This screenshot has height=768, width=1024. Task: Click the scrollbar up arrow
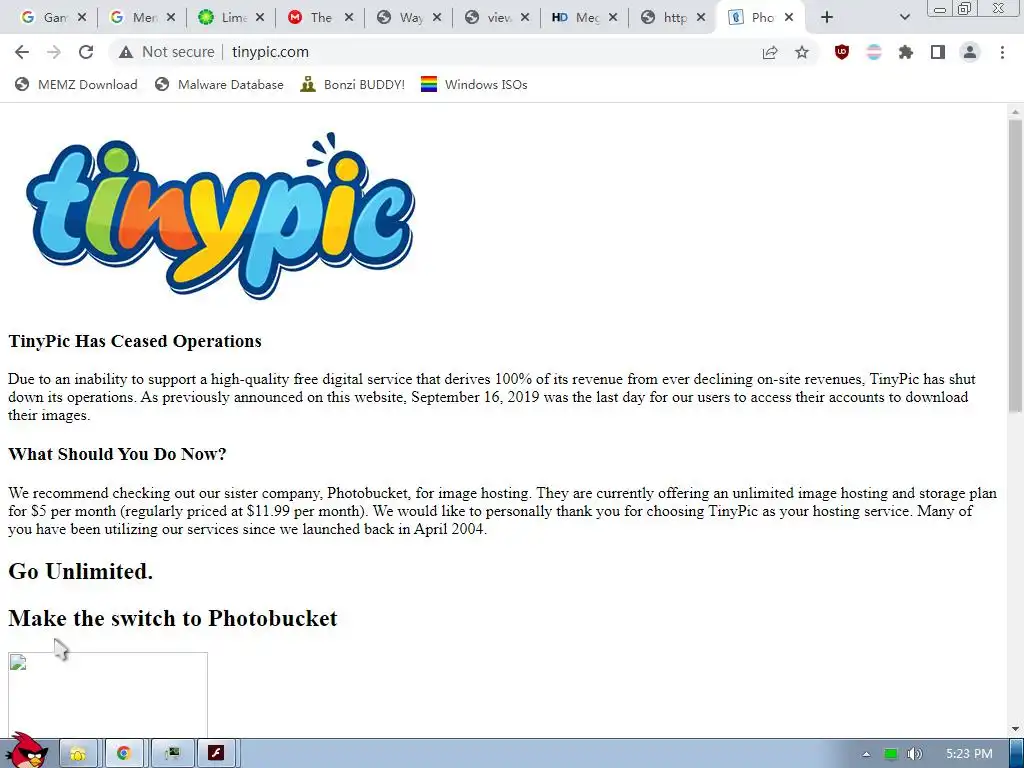point(1015,112)
